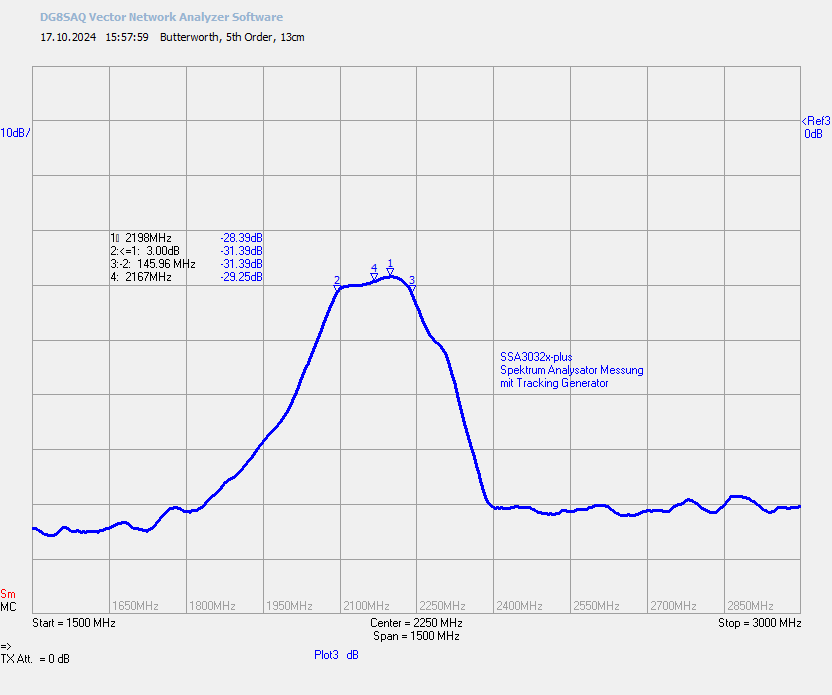Click the Ref3 0dB reference indicator

(x=816, y=127)
